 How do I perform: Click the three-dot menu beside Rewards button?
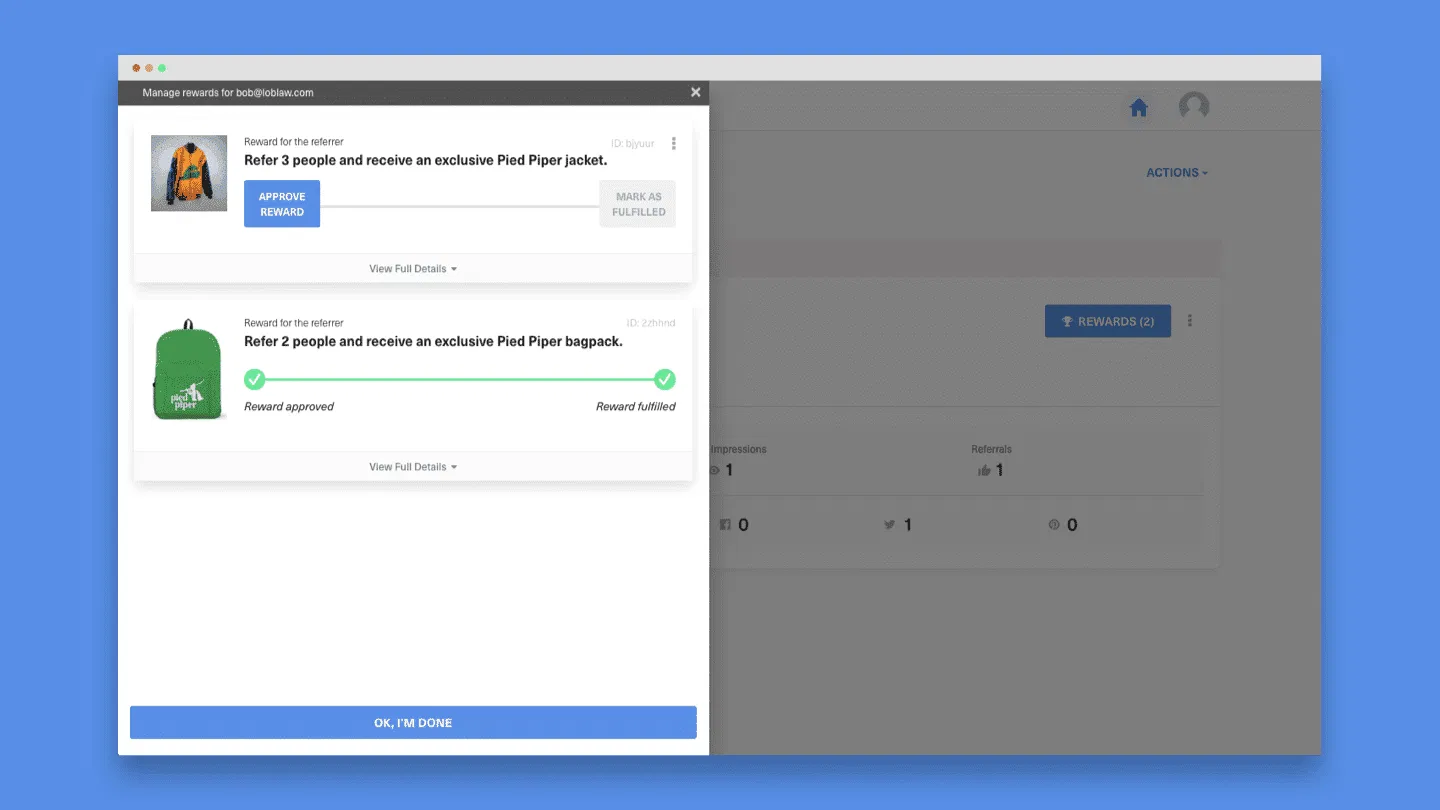point(1190,321)
